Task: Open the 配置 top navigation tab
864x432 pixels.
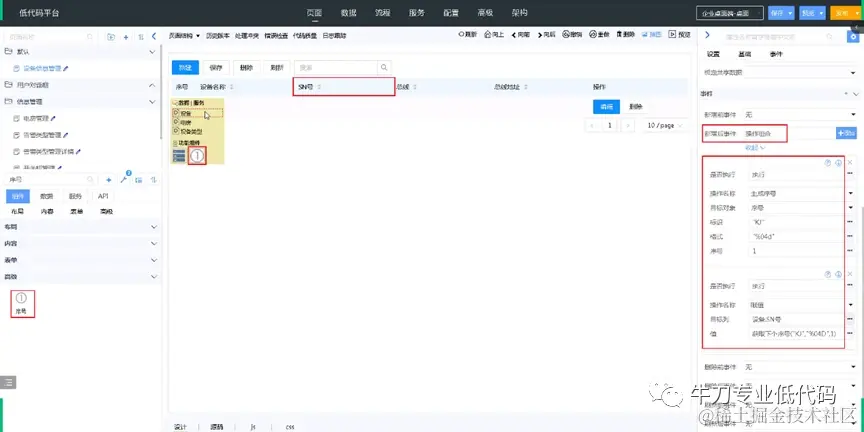Action: (451, 13)
